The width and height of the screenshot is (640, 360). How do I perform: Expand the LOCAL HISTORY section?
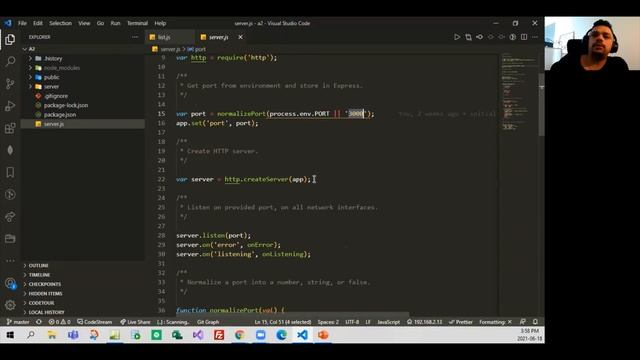click(x=83, y=312)
